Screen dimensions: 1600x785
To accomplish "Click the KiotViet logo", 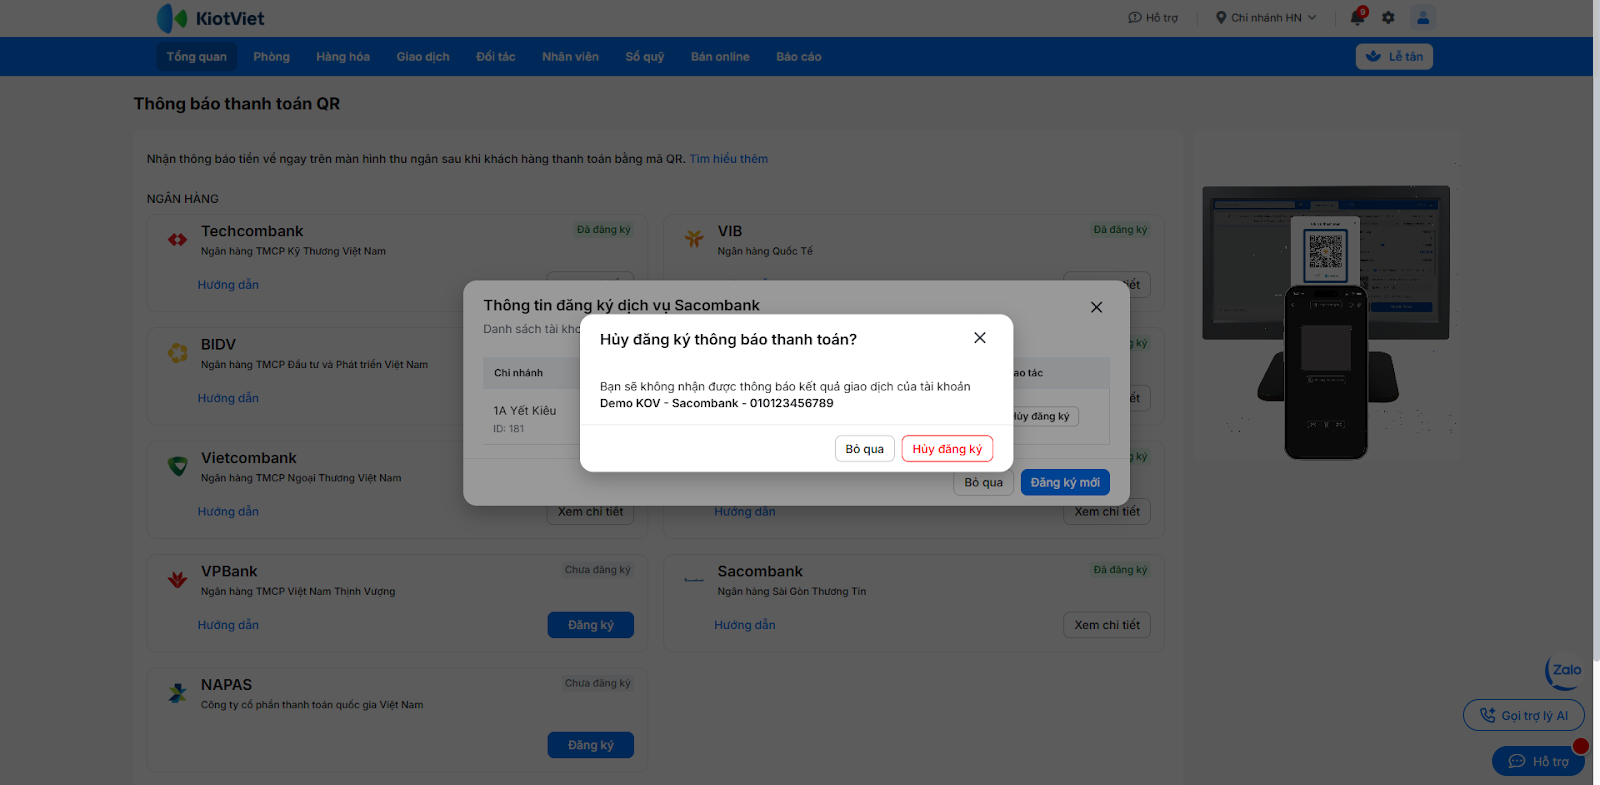I will pyautogui.click(x=211, y=18).
